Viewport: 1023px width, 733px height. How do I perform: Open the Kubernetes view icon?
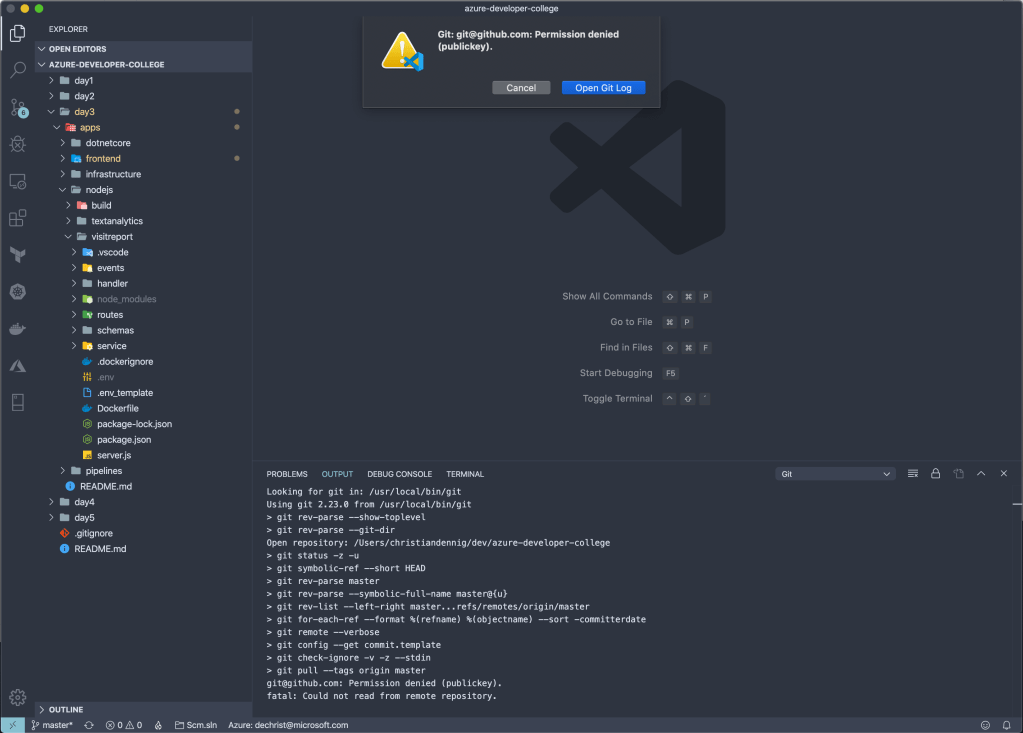[x=18, y=292]
